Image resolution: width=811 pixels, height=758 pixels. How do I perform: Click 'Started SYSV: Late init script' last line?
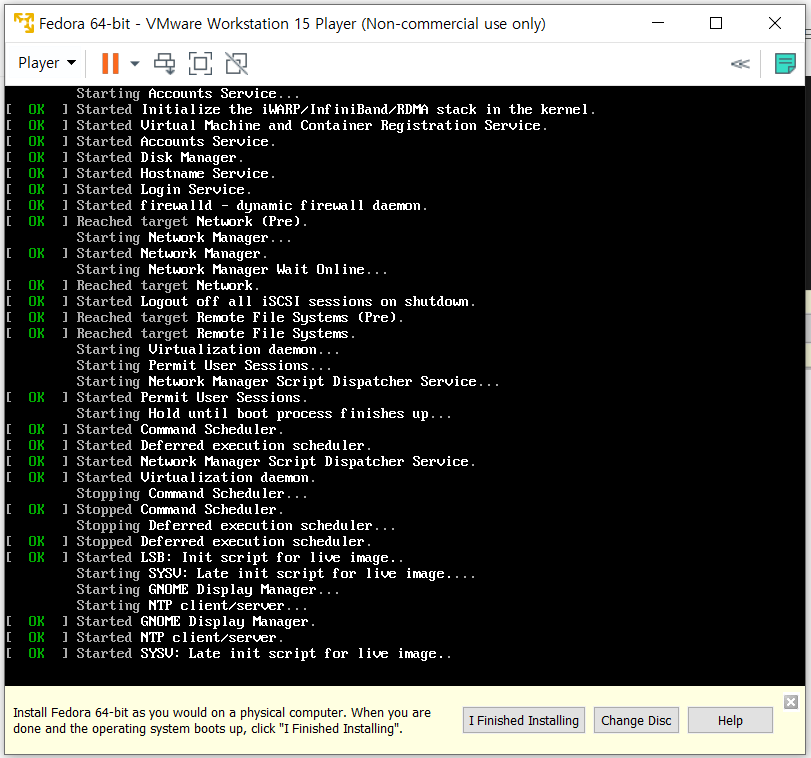tap(229, 654)
